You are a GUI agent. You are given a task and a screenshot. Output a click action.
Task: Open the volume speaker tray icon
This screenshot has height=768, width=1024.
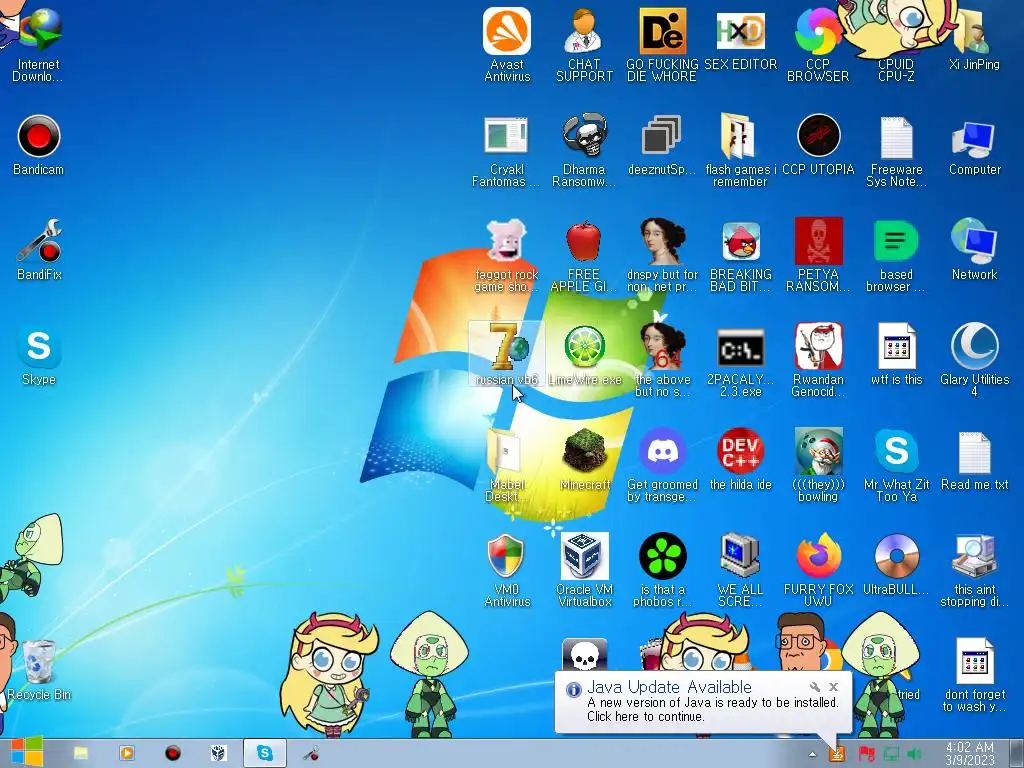(x=914, y=754)
